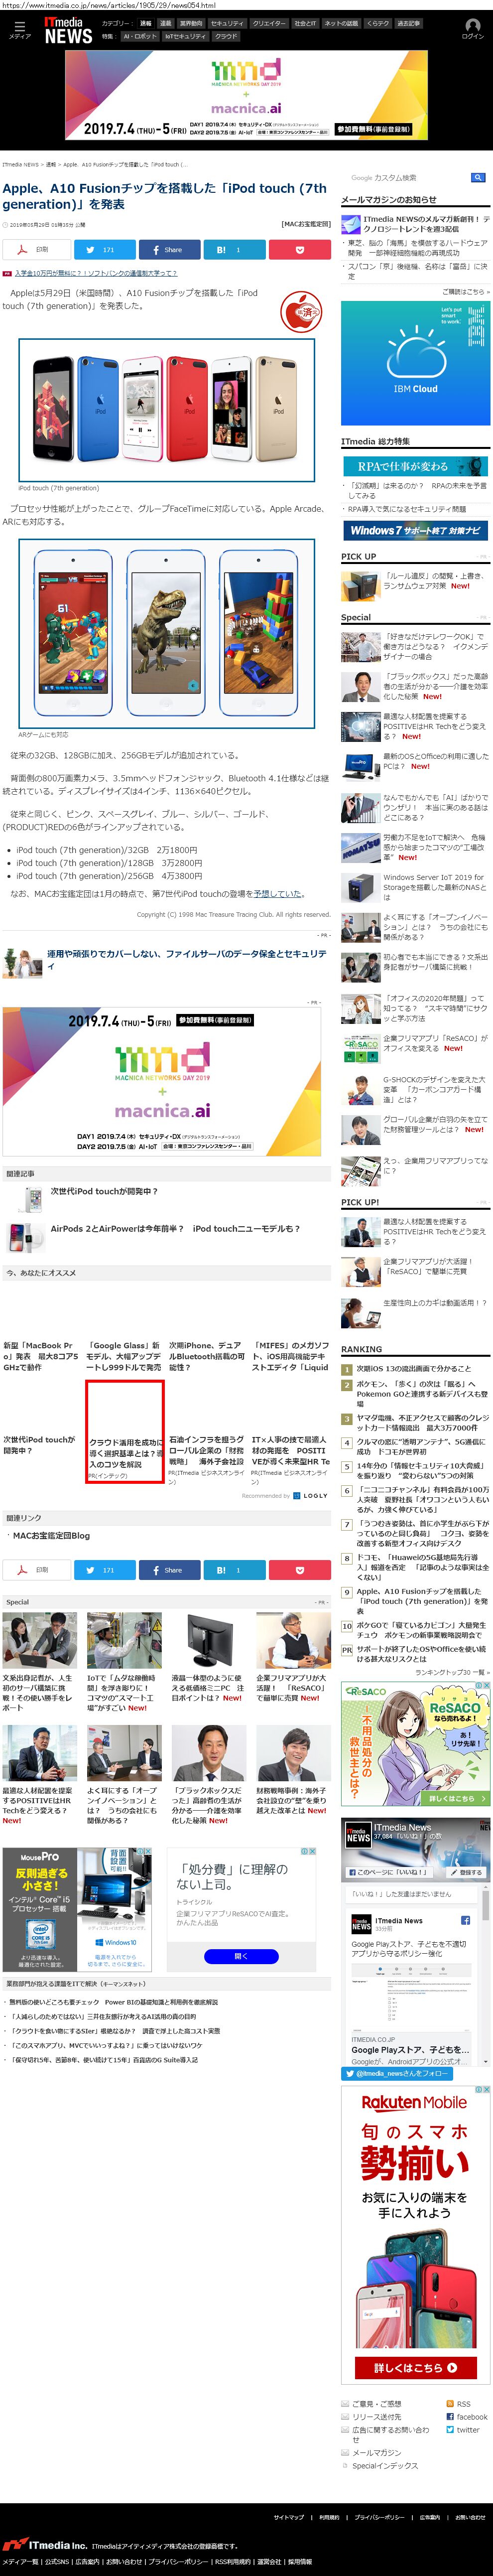Click the ITmedia NEWS header logo
This screenshot has height=2576, width=493.
(x=68, y=30)
